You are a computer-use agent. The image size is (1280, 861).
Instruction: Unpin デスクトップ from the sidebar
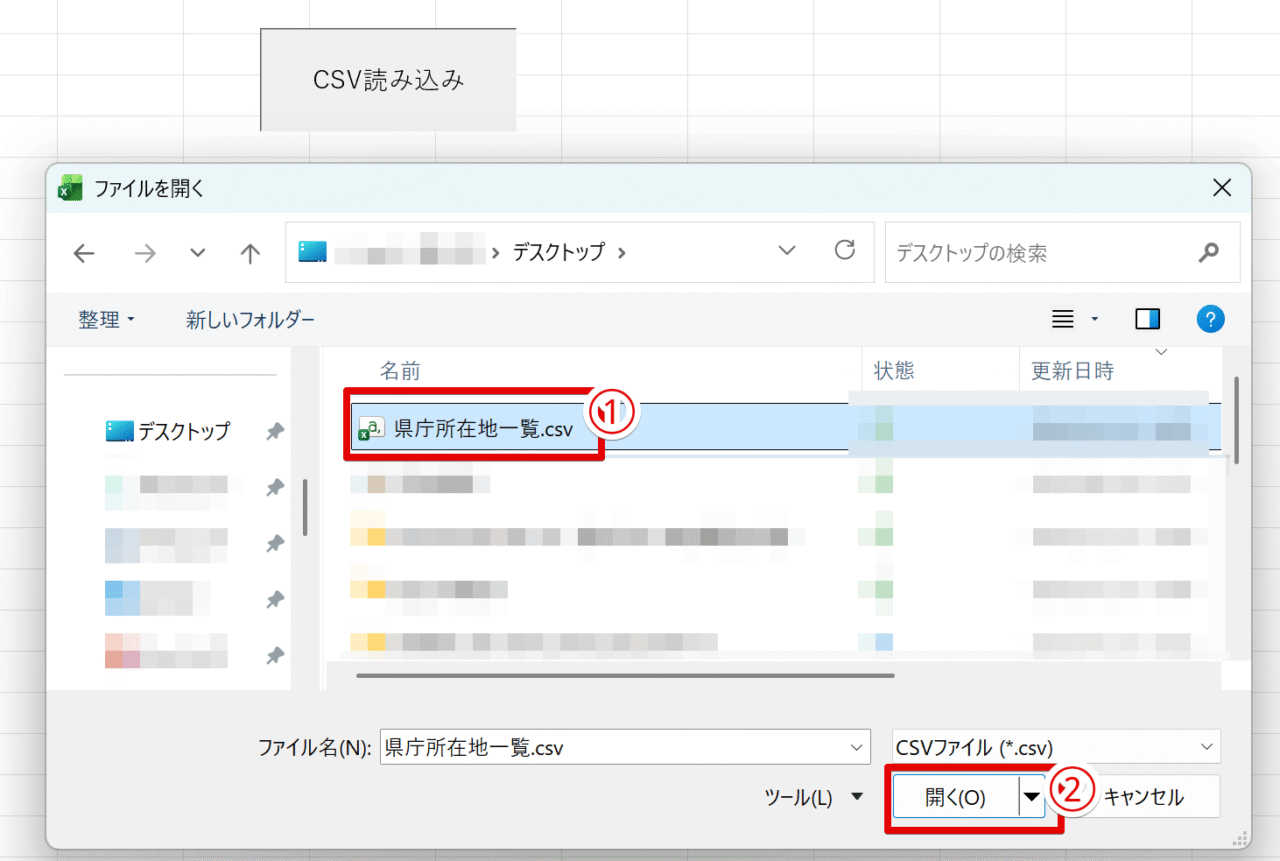tap(275, 430)
